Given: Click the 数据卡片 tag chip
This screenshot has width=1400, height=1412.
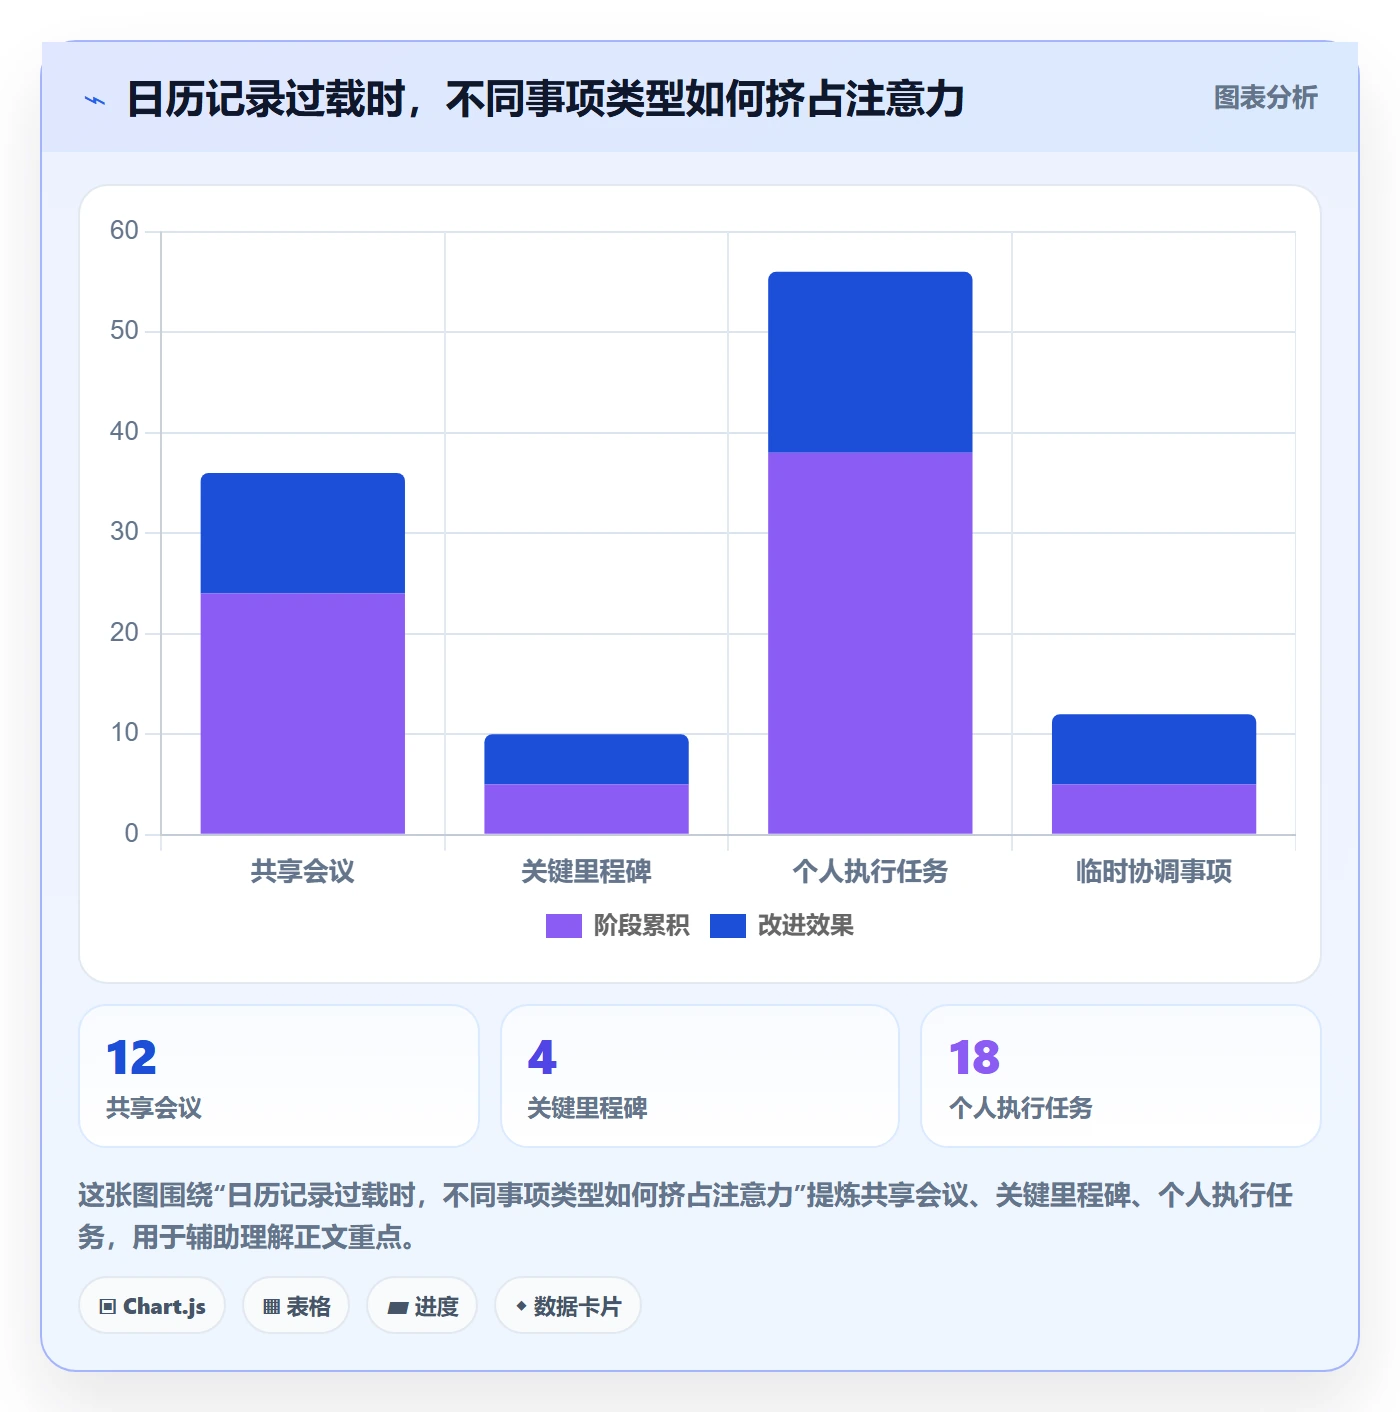Looking at the screenshot, I should click(x=567, y=1306).
